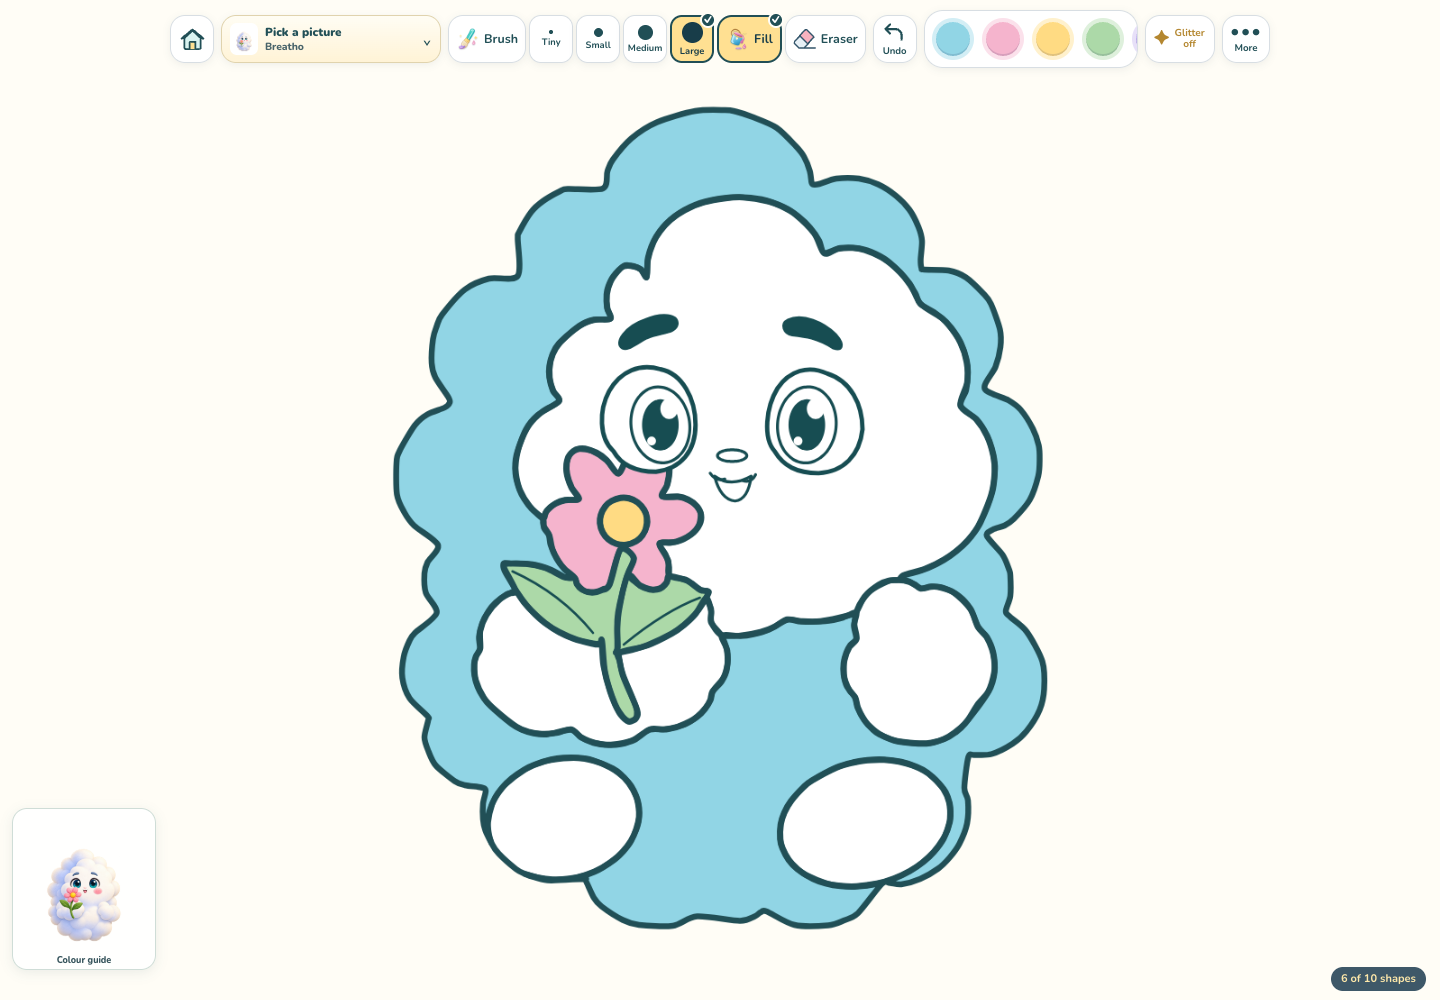Pick the pink colour swatch
This screenshot has width=1440, height=1000.
[1003, 39]
